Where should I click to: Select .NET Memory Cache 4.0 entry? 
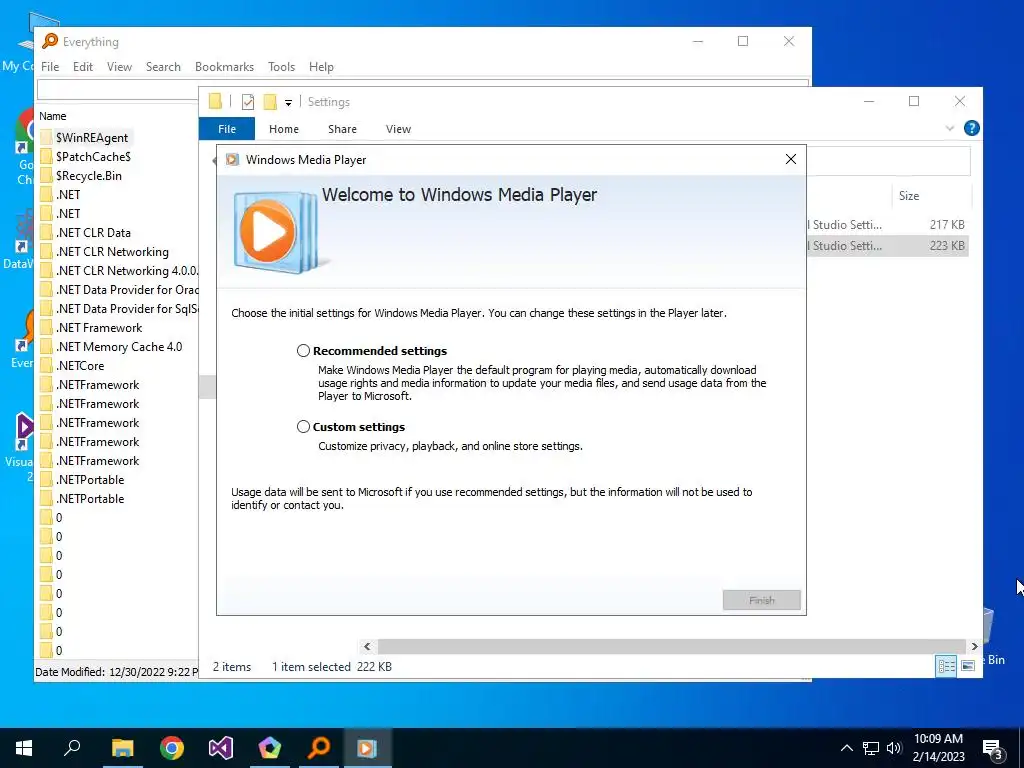(x=119, y=347)
